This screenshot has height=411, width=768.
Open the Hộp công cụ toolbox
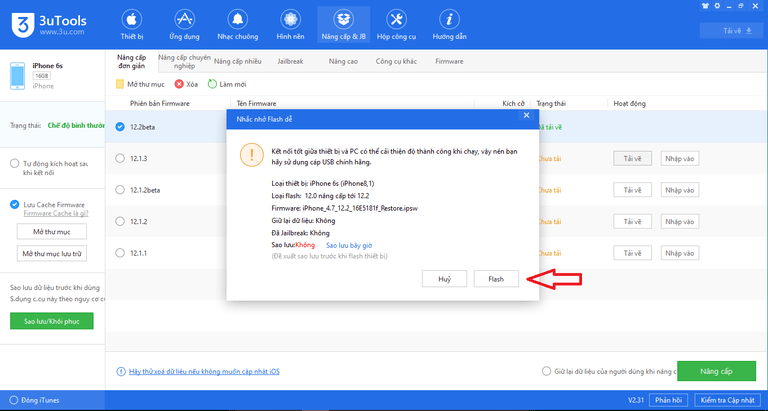(396, 24)
